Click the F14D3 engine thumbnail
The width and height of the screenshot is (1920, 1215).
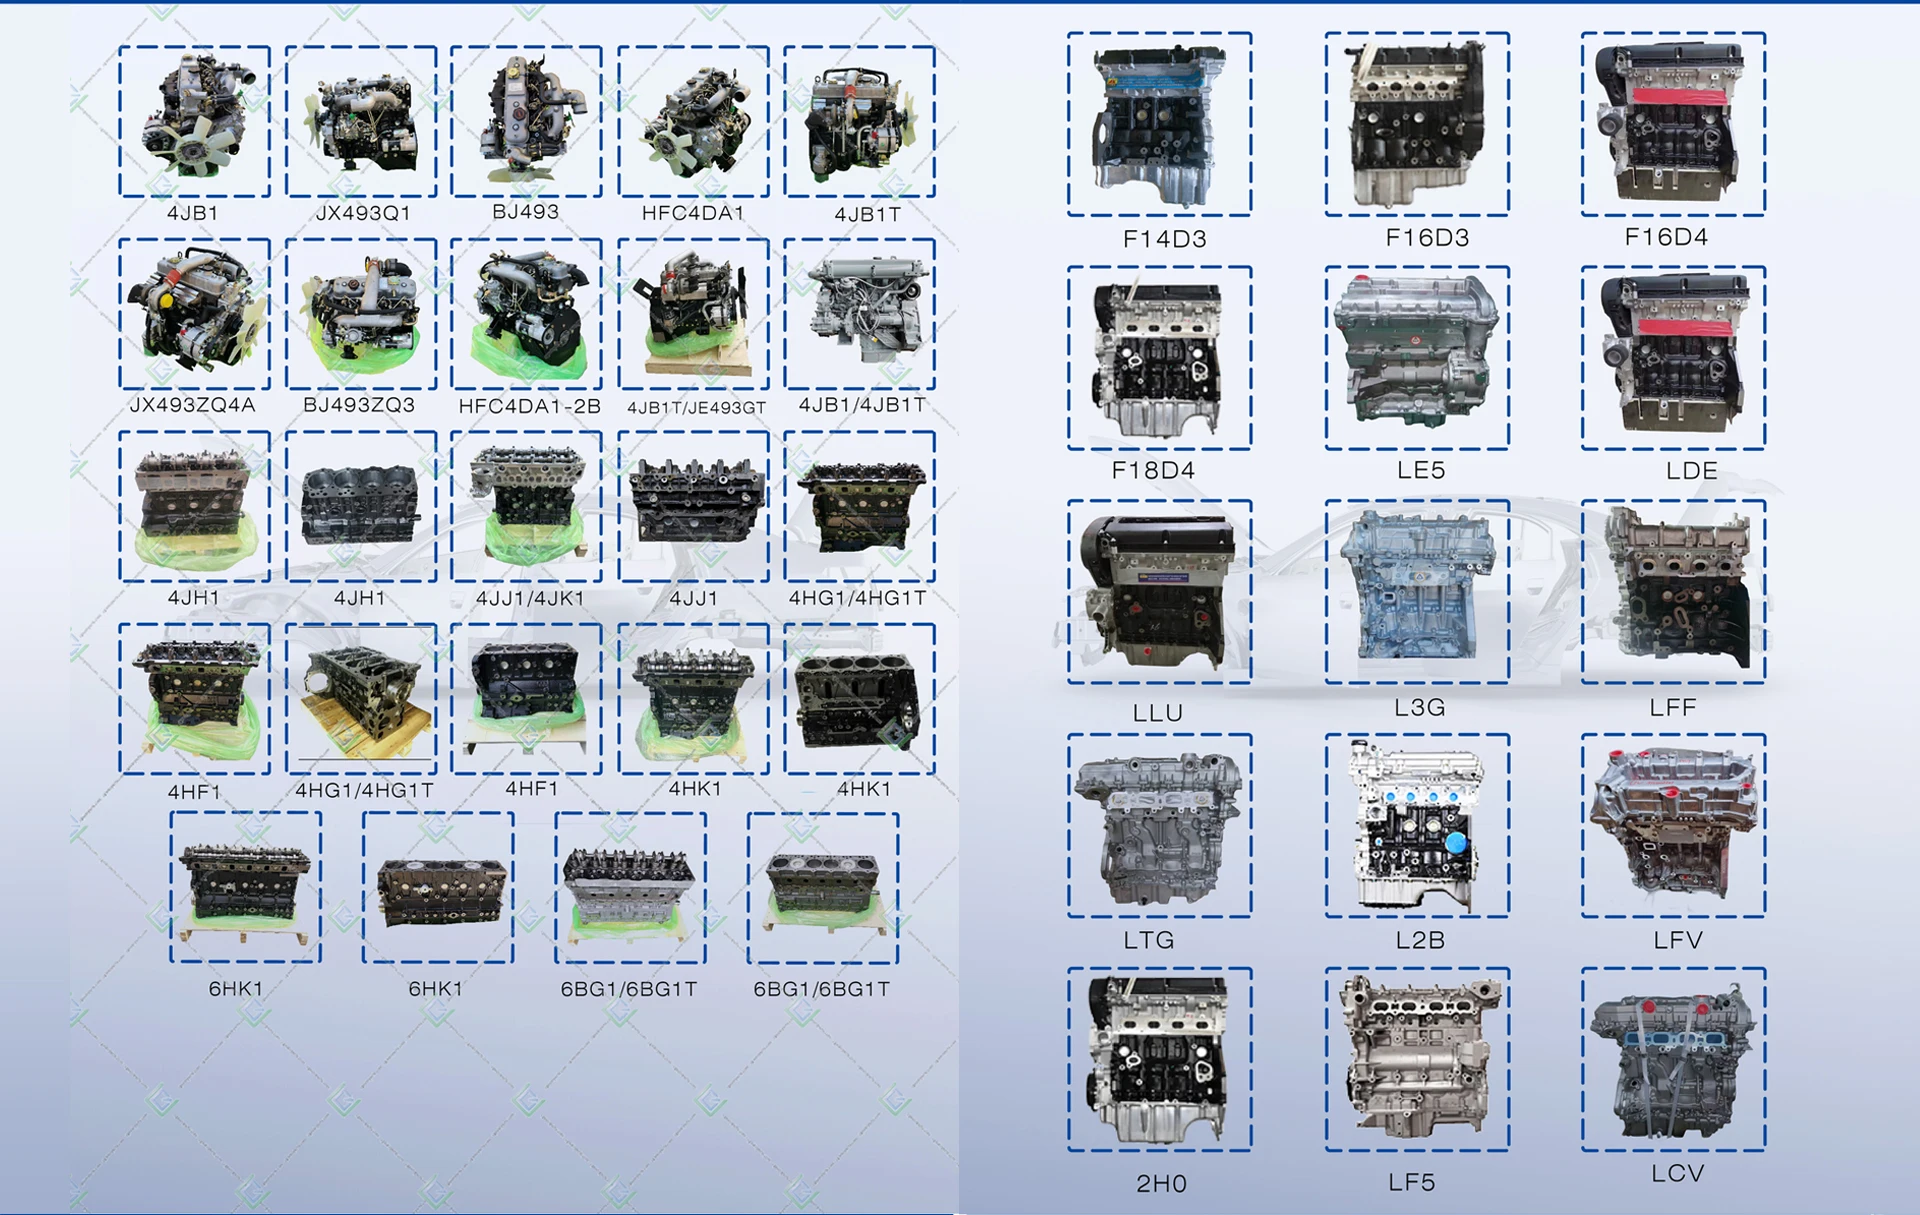tap(1159, 124)
